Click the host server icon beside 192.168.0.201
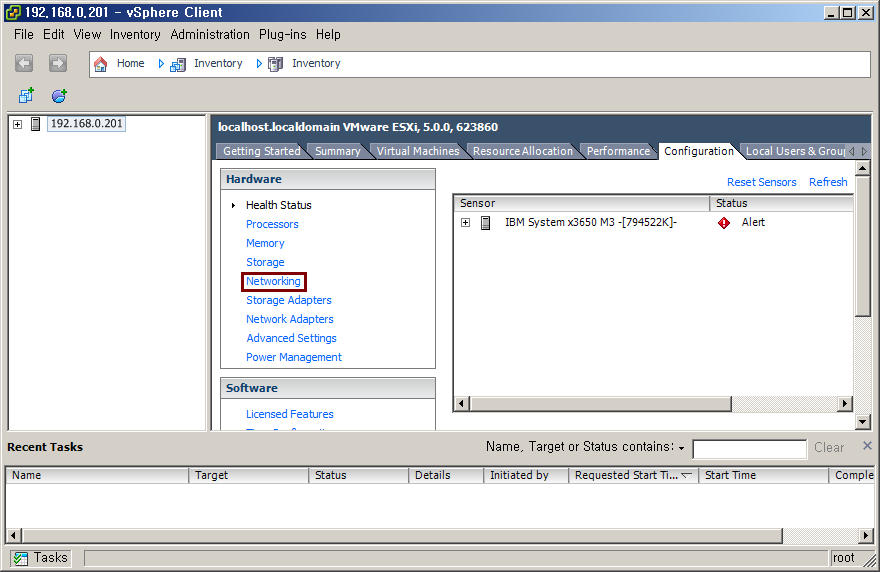This screenshot has width=880, height=572. (35, 124)
